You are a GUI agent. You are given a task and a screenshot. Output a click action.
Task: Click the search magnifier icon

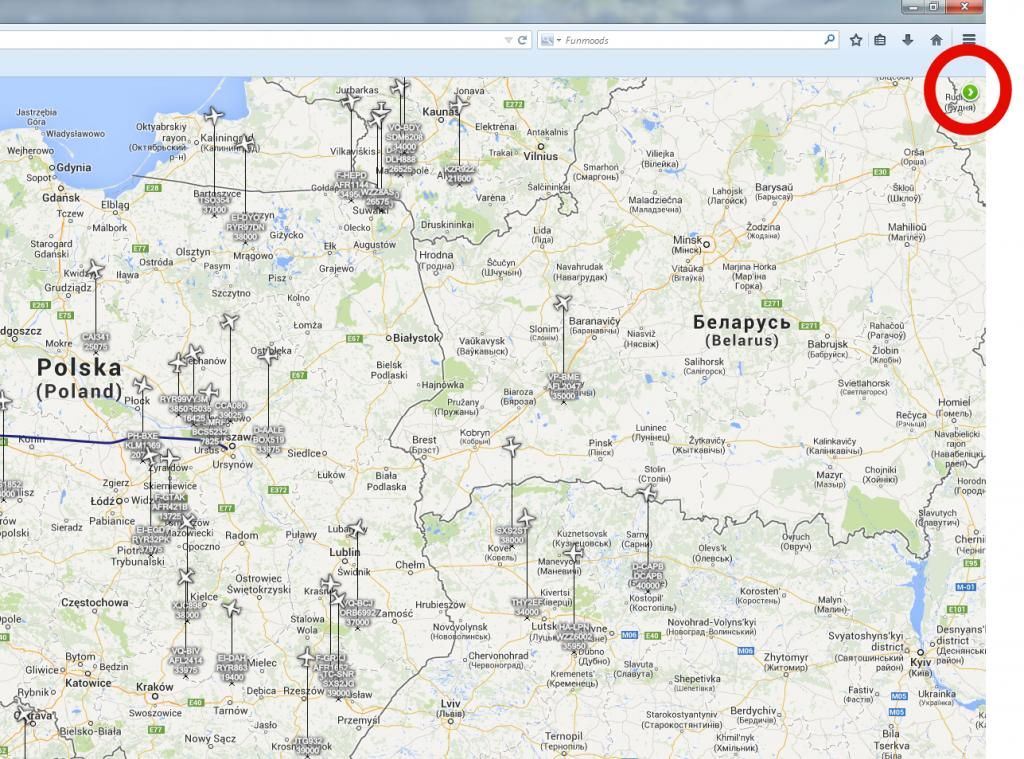click(830, 40)
